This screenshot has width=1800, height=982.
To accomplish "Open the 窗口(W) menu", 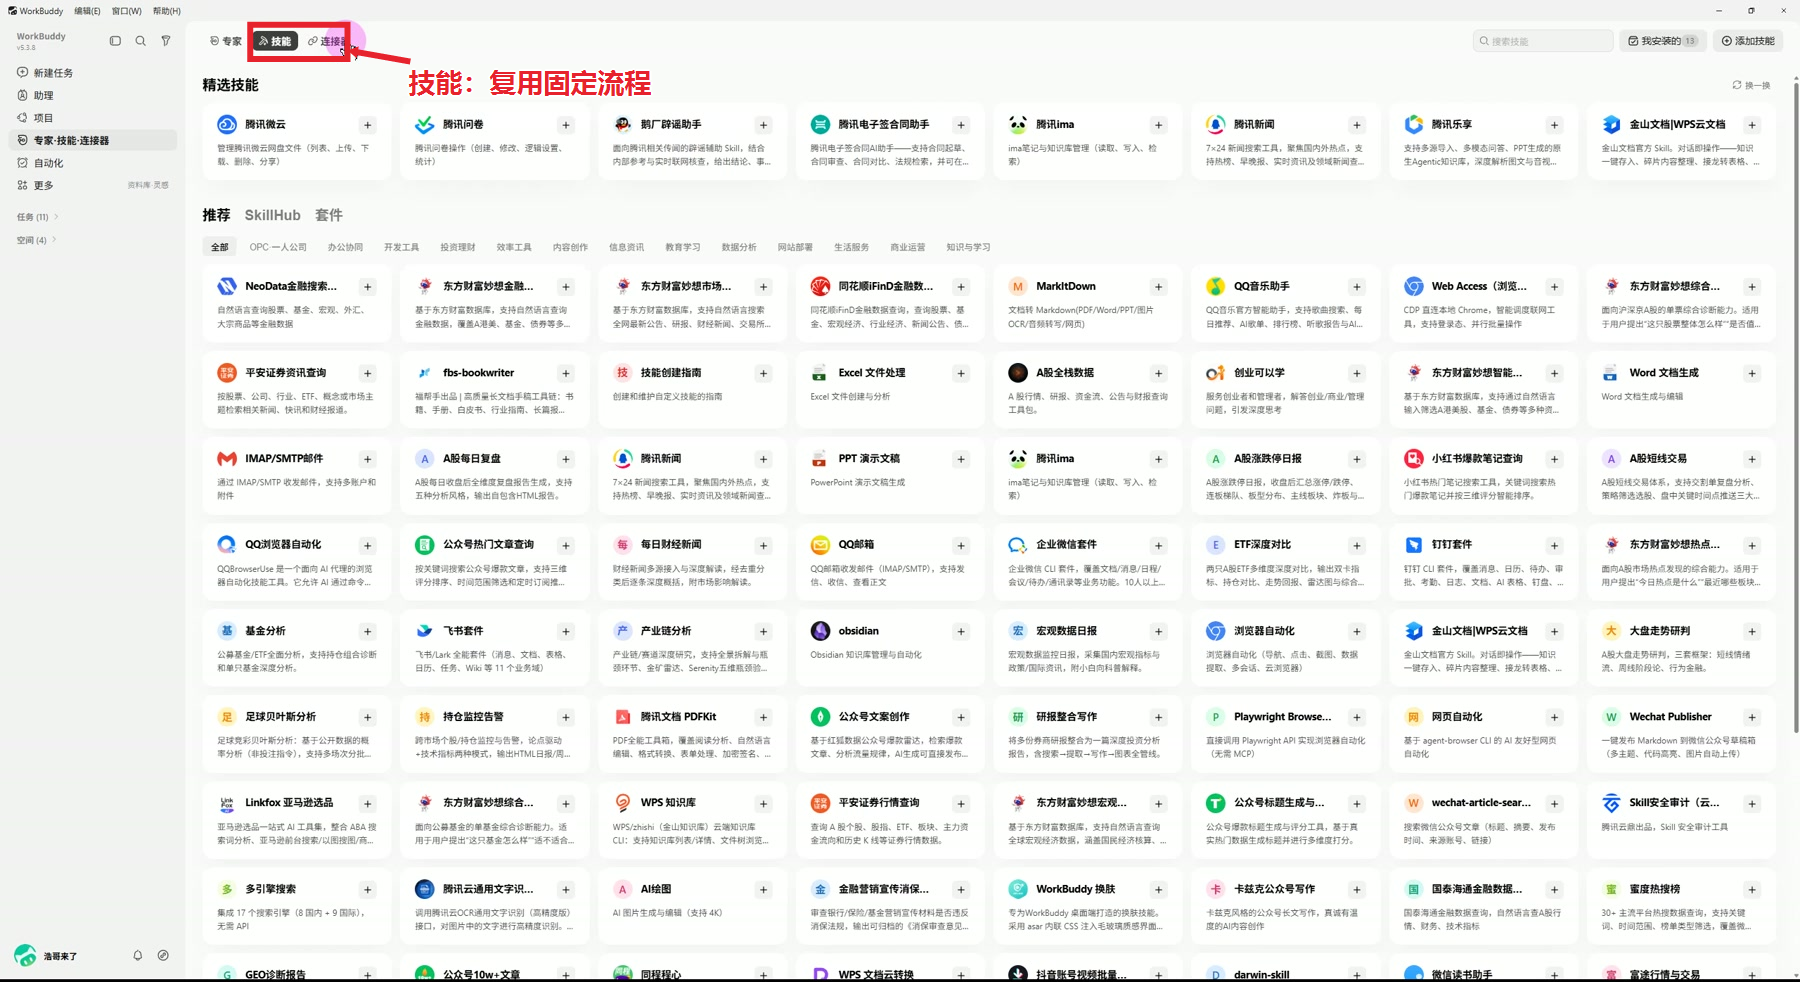I will [x=126, y=11].
